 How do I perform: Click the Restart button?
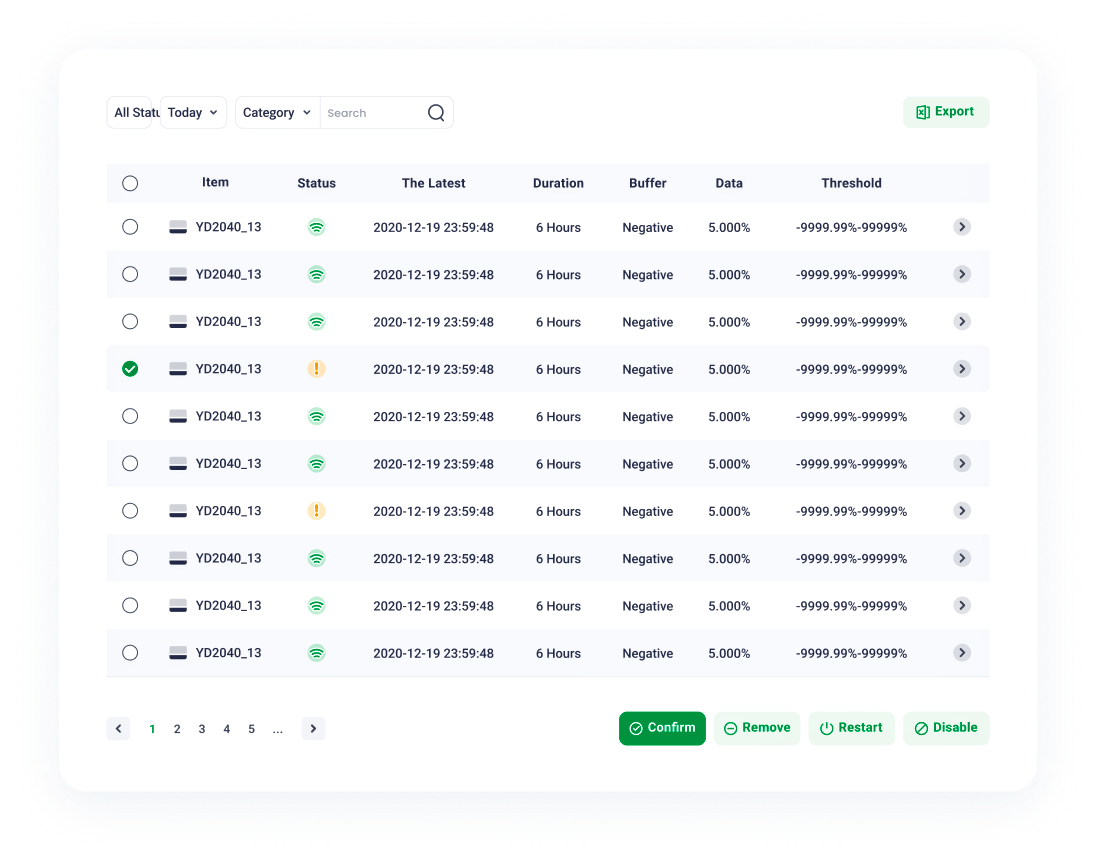coord(851,728)
